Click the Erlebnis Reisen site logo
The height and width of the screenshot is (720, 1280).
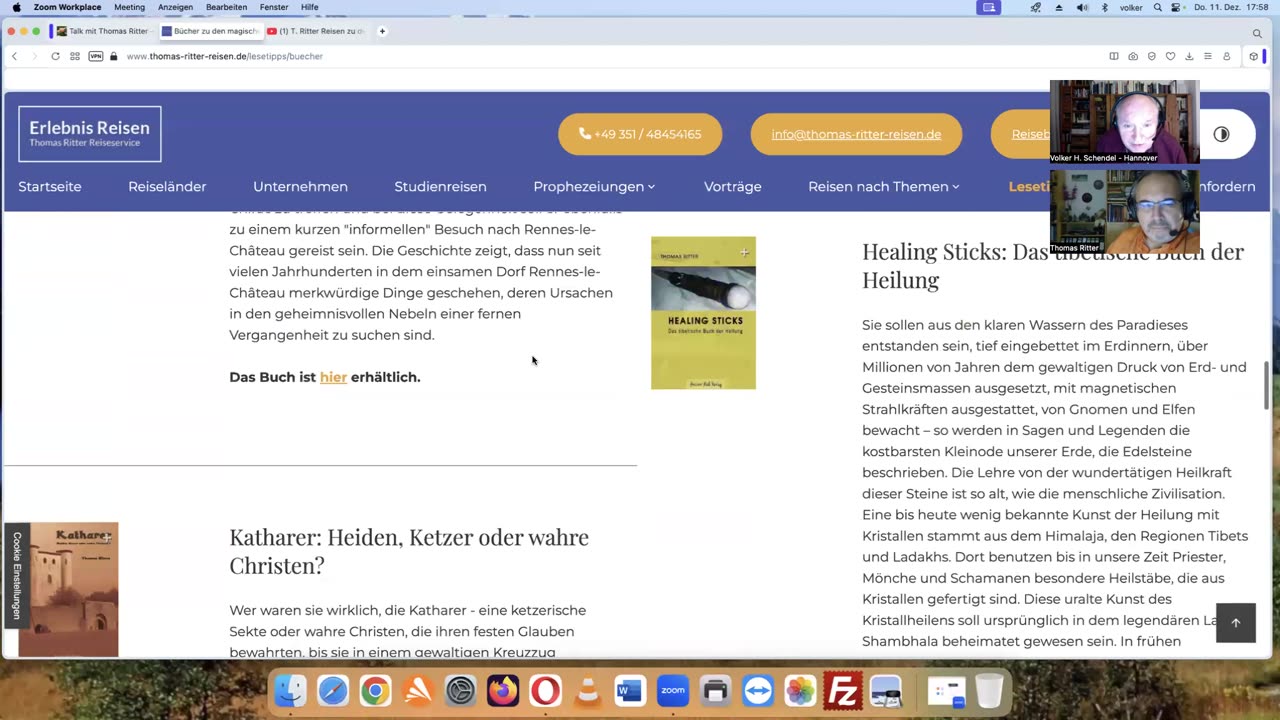(90, 134)
